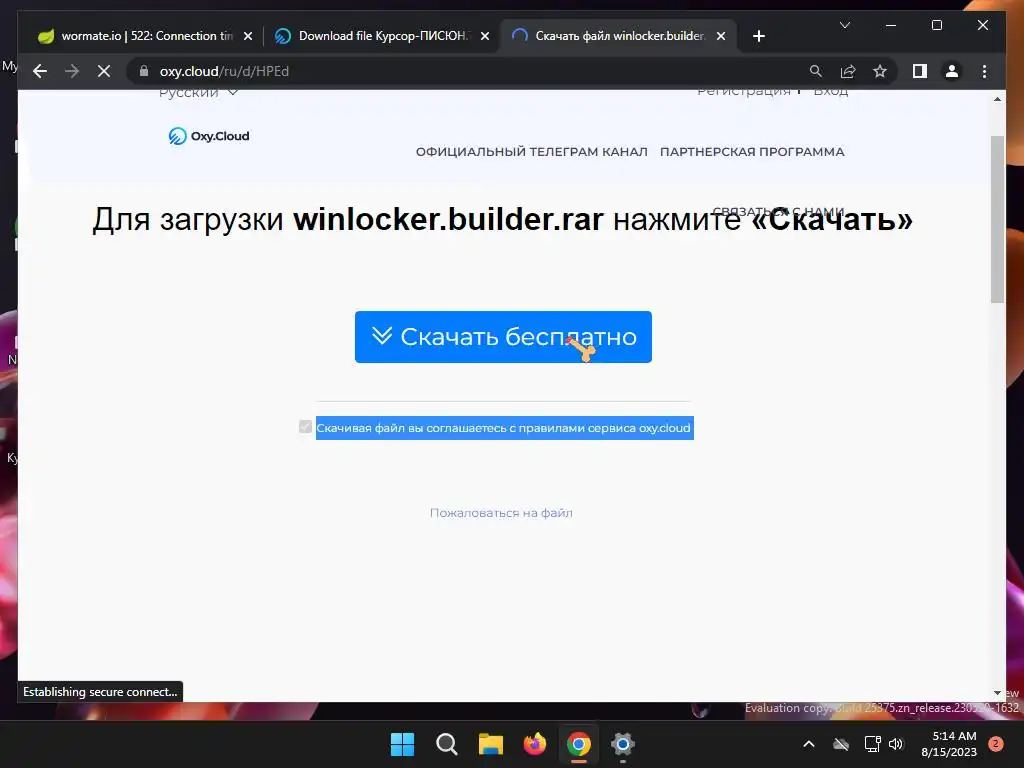Image resolution: width=1024 pixels, height=768 pixels.
Task: Close the winlocker.builder tab
Action: pos(721,37)
